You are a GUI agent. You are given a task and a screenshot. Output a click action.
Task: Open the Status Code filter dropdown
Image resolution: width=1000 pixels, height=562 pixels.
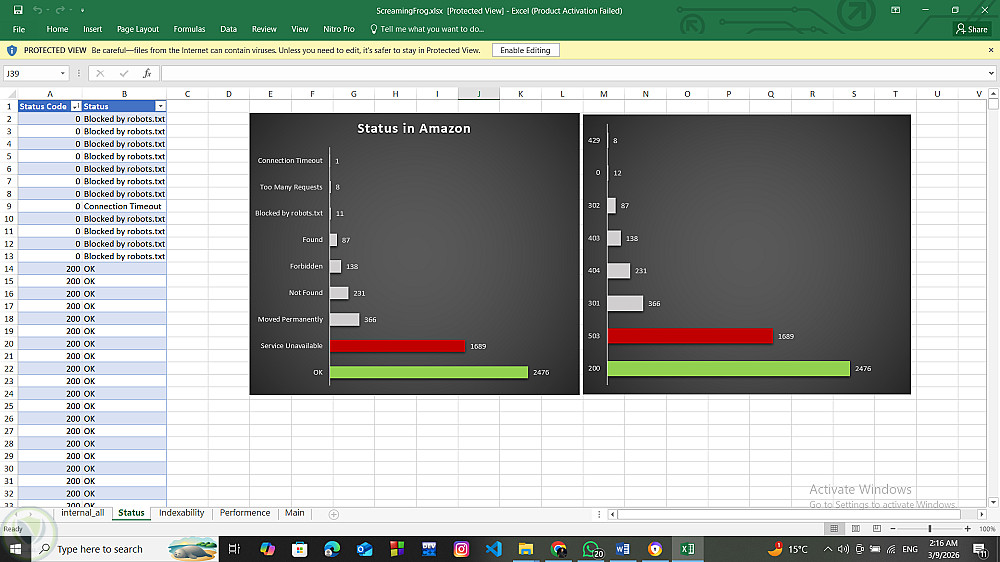pos(76,107)
